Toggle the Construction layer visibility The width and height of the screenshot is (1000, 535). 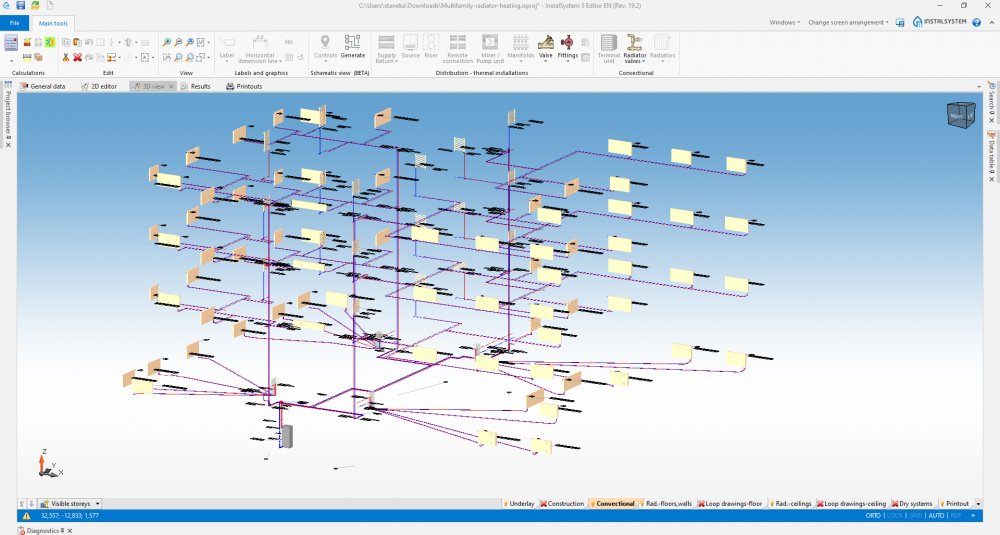[562, 504]
